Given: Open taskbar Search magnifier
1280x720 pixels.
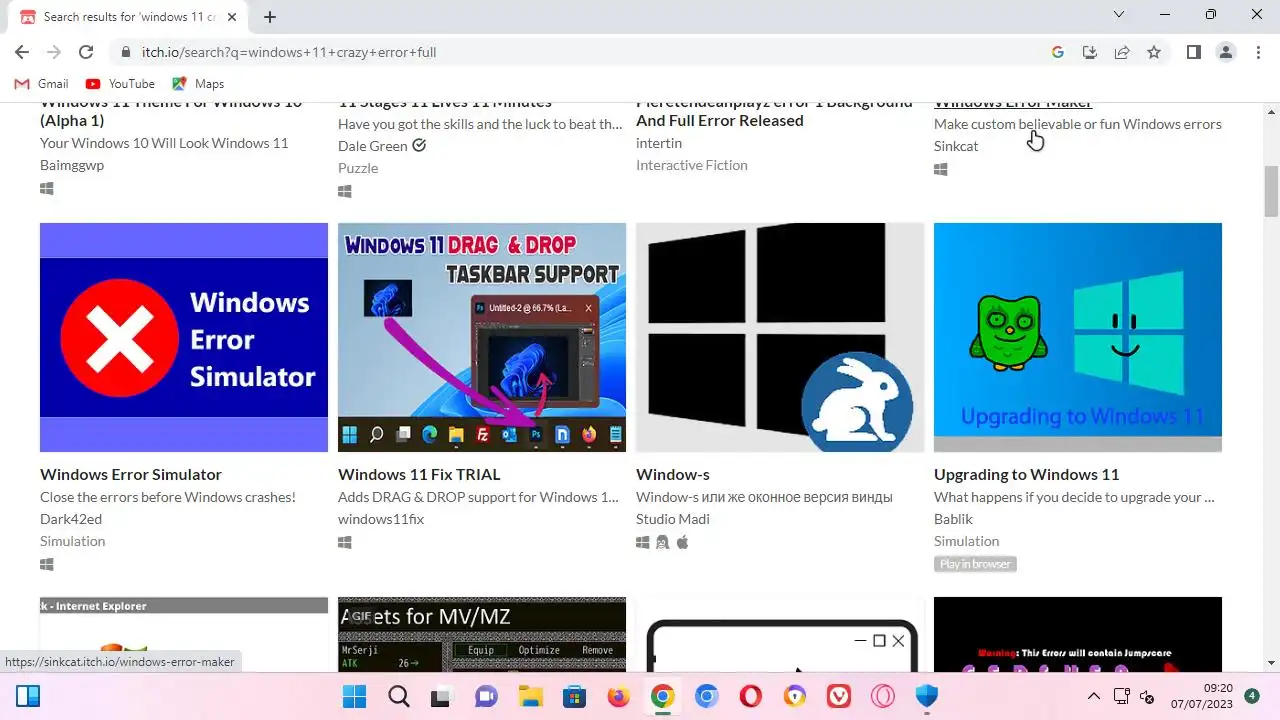Looking at the screenshot, I should (x=398, y=696).
